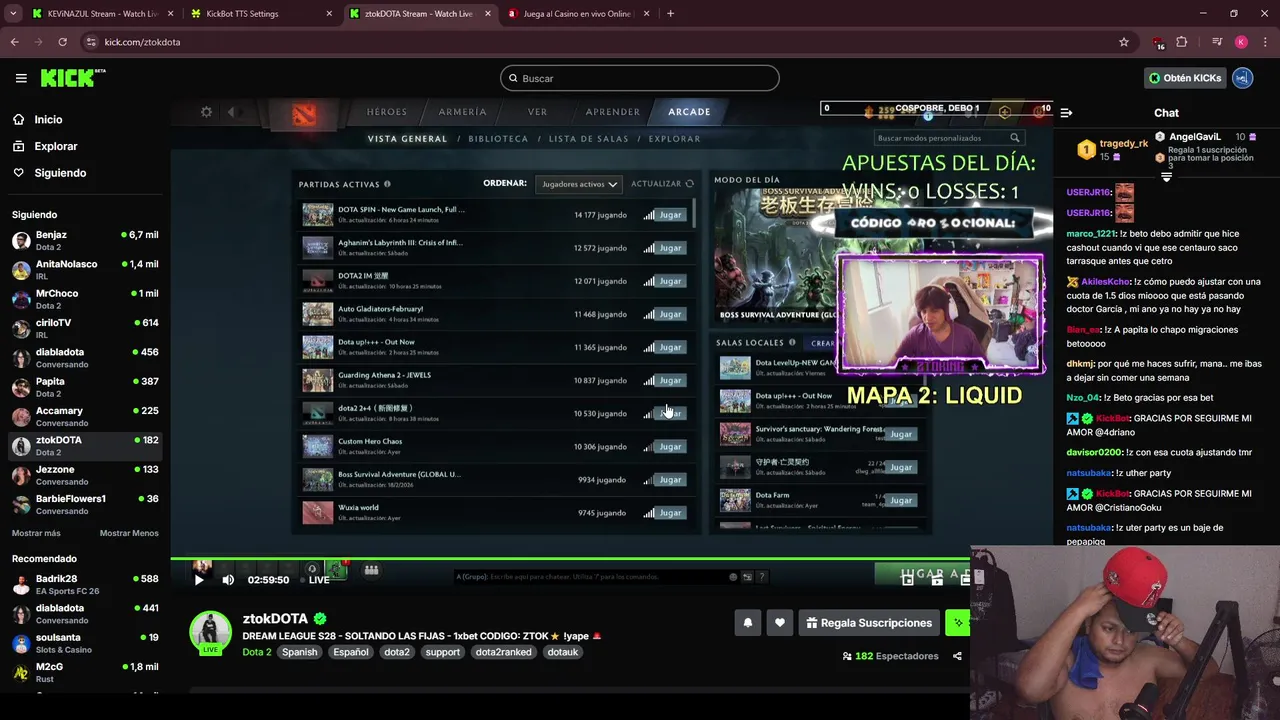Click the dota2ranked tag
The image size is (1280, 720).
[505, 652]
